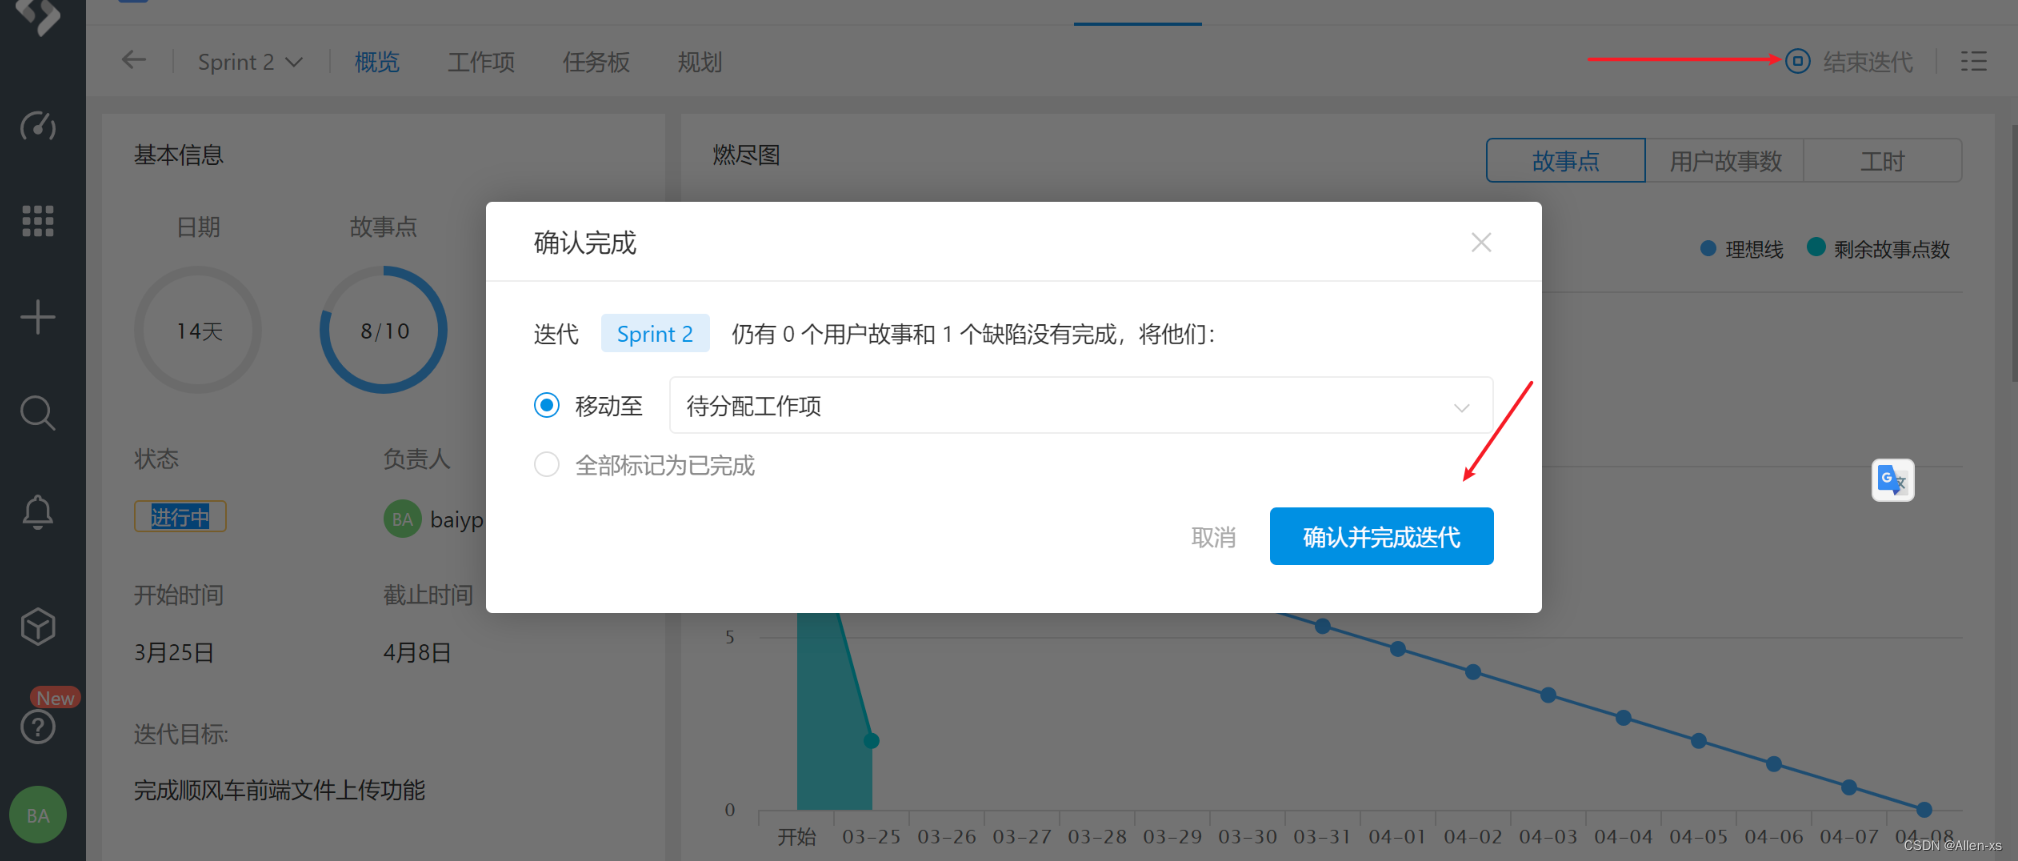Open the apps grid icon in sidebar
Image resolution: width=2018 pixels, height=861 pixels.
coord(38,221)
